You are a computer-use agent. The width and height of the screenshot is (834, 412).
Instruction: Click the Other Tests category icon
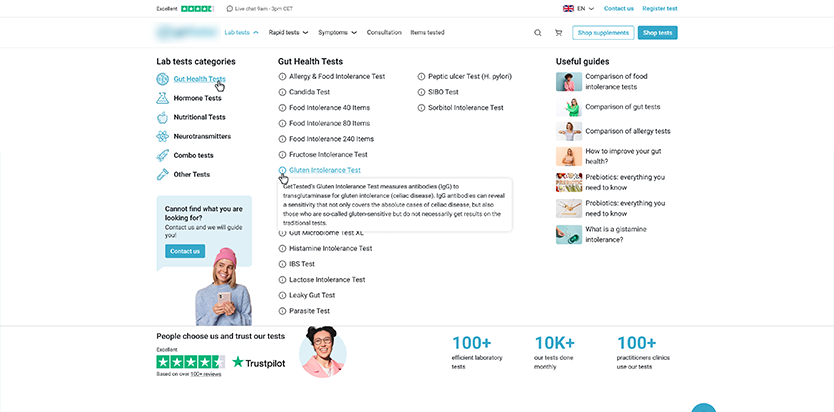point(163,174)
